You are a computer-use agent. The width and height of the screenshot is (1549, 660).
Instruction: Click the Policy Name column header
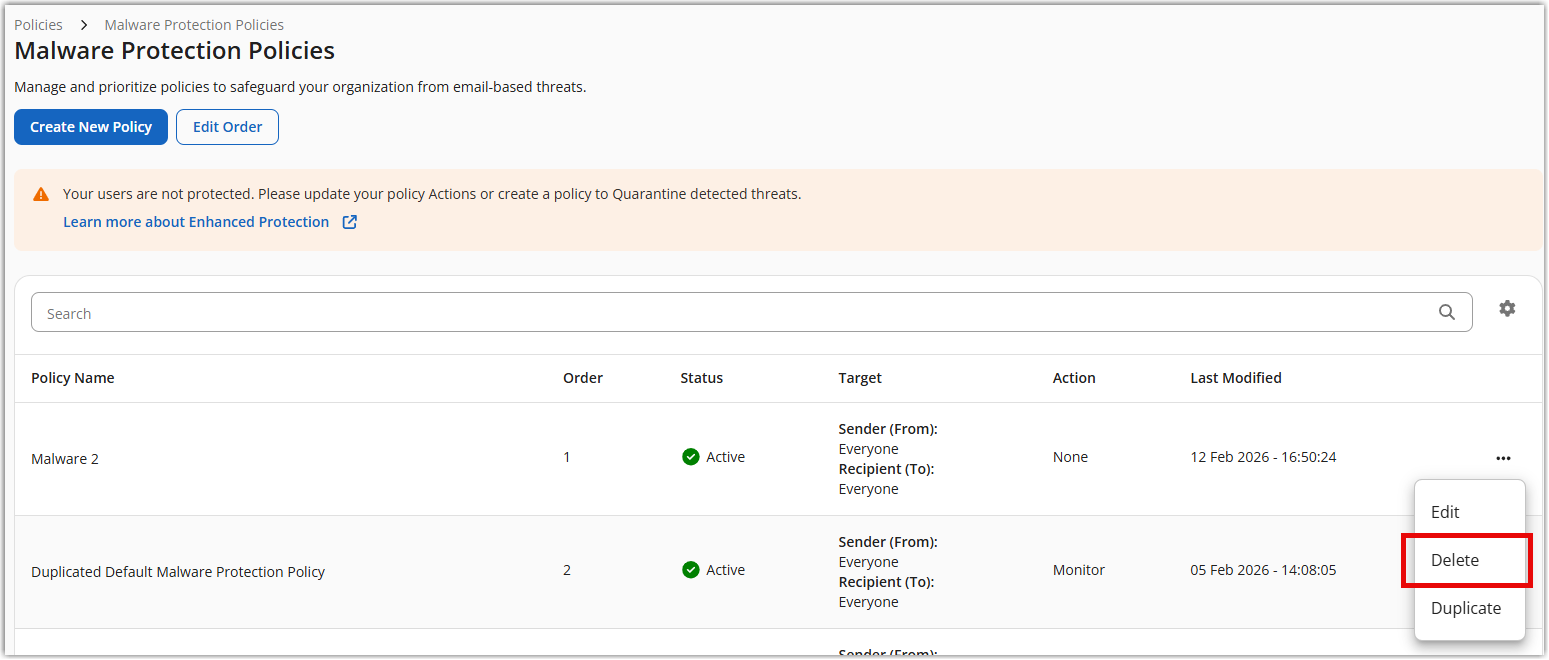pos(73,378)
